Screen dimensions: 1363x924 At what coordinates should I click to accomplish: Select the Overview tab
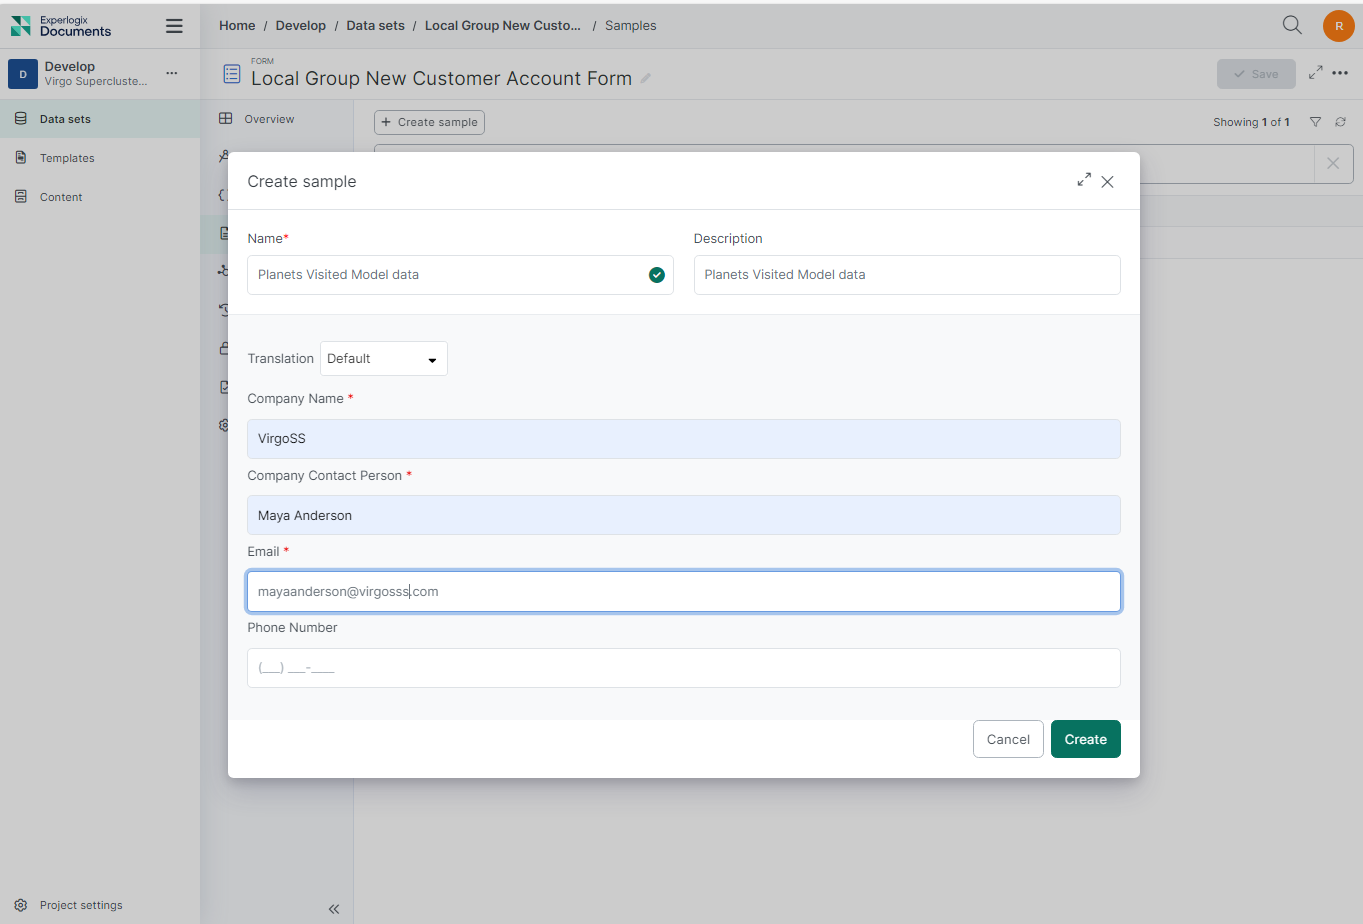click(x=269, y=119)
